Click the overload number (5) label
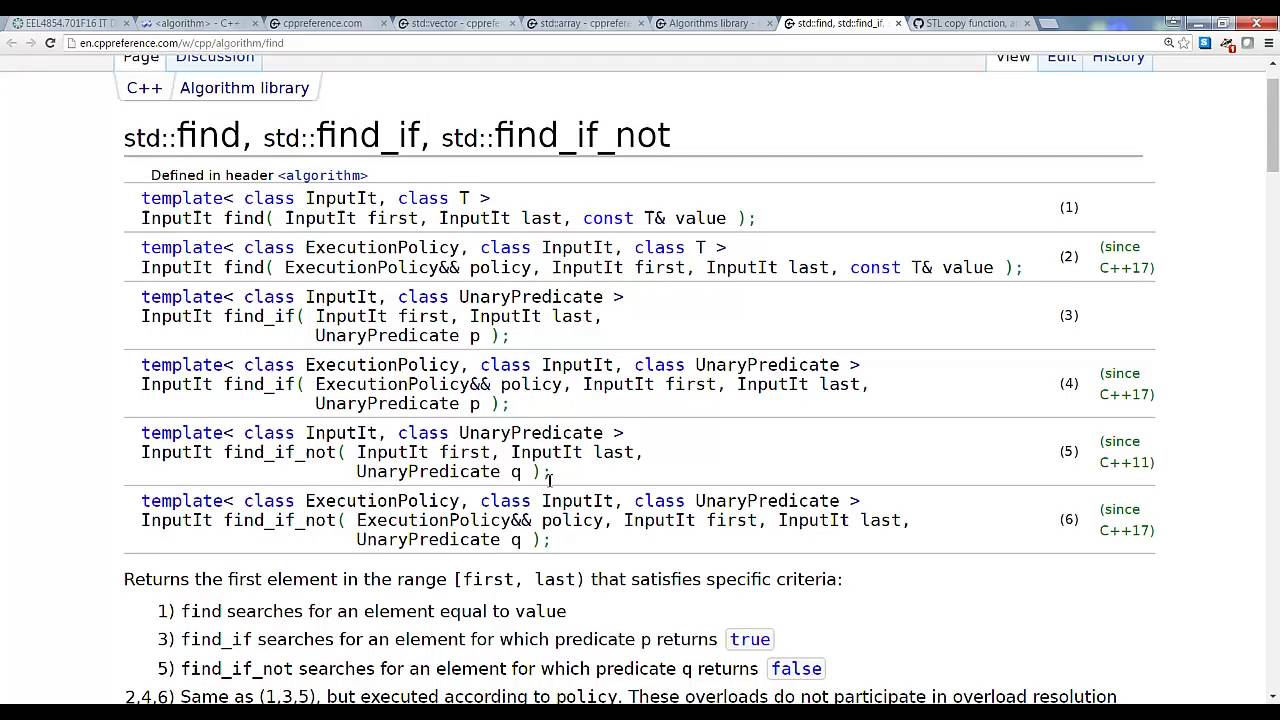Screen dimensions: 1280x720 (x=1069, y=451)
